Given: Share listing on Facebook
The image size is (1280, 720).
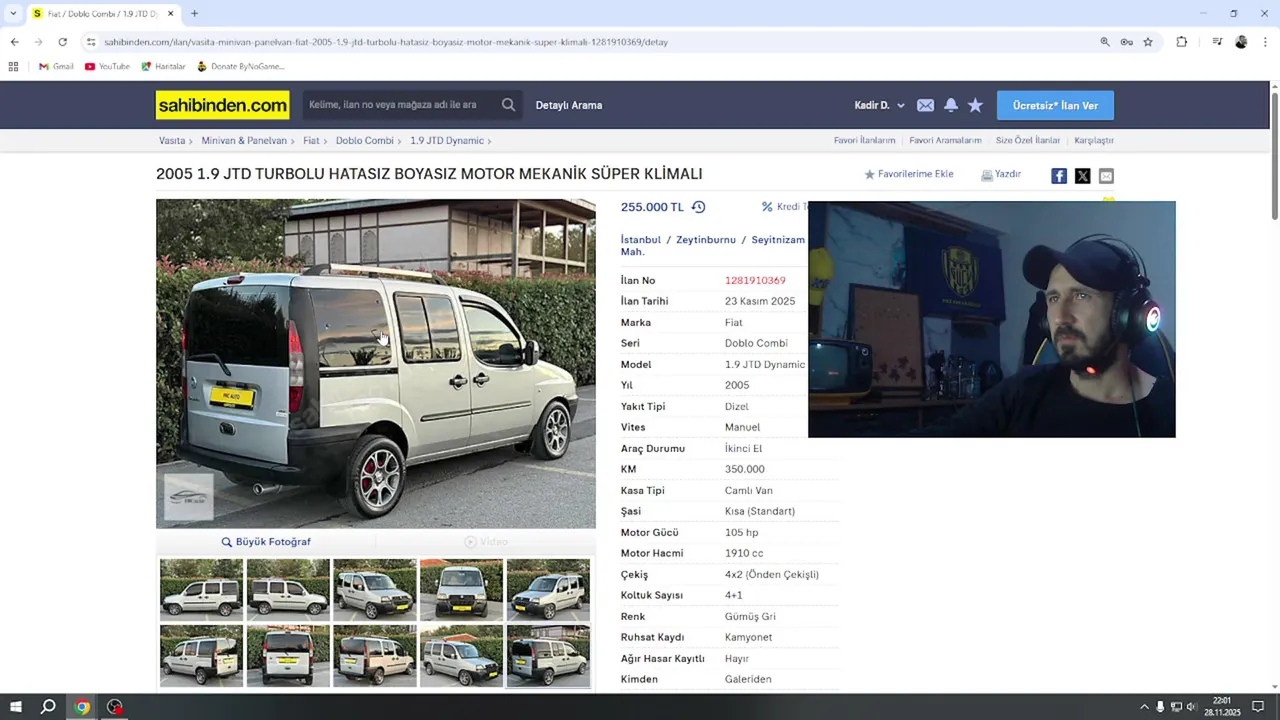Looking at the screenshot, I should (1059, 176).
